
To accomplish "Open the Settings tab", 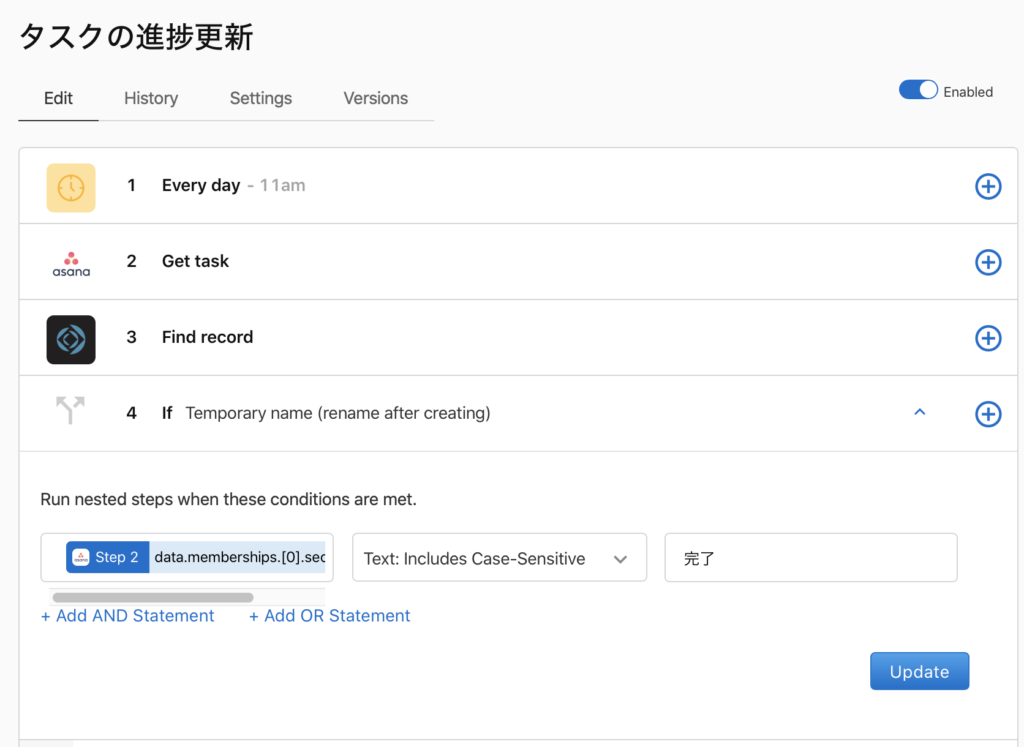I will pyautogui.click(x=261, y=98).
